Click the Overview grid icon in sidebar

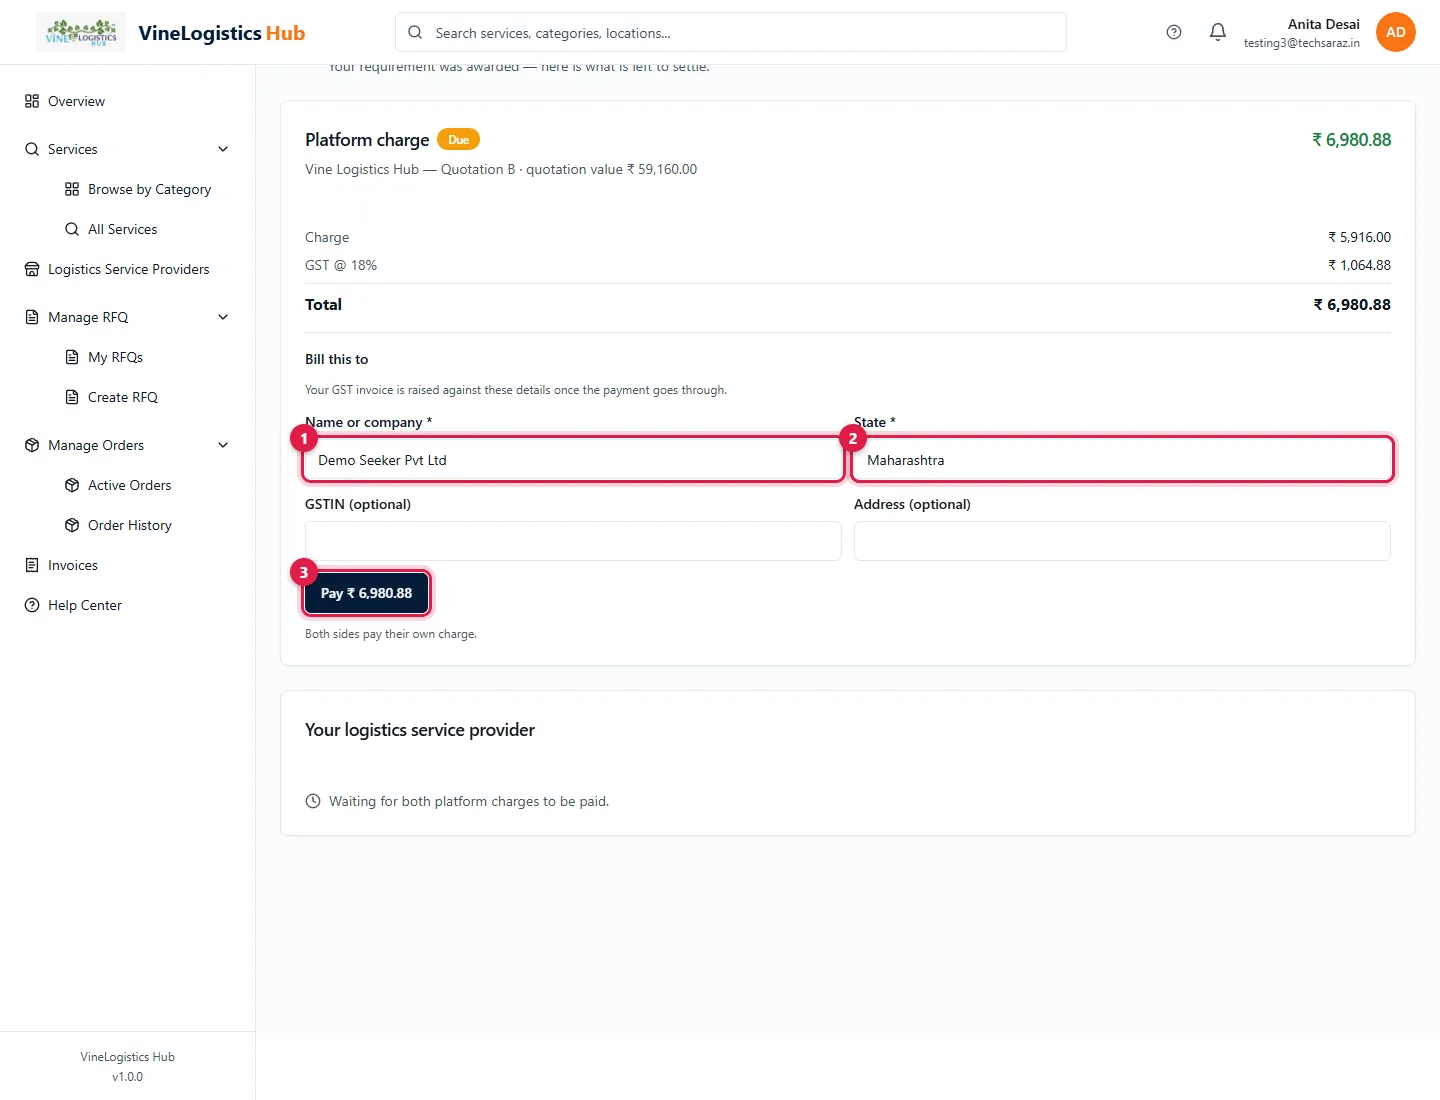pyautogui.click(x=32, y=101)
